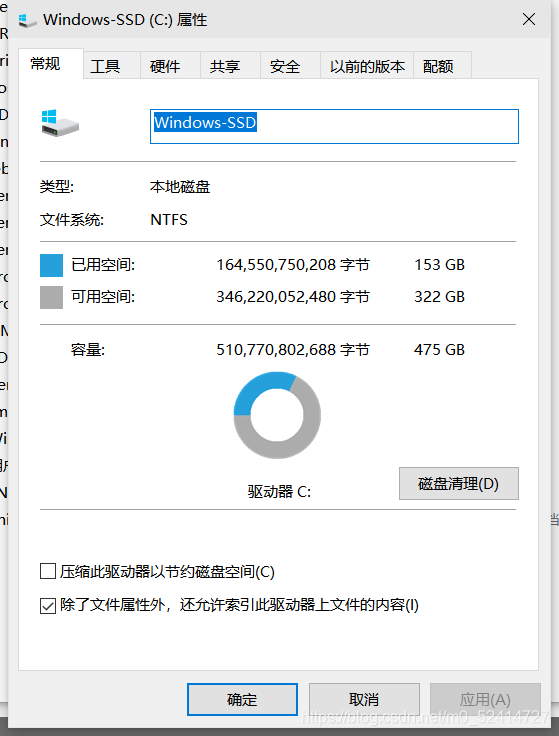Click the title bar drive icon
Screen dimensions: 559x736
pyautogui.click(x=27, y=20)
